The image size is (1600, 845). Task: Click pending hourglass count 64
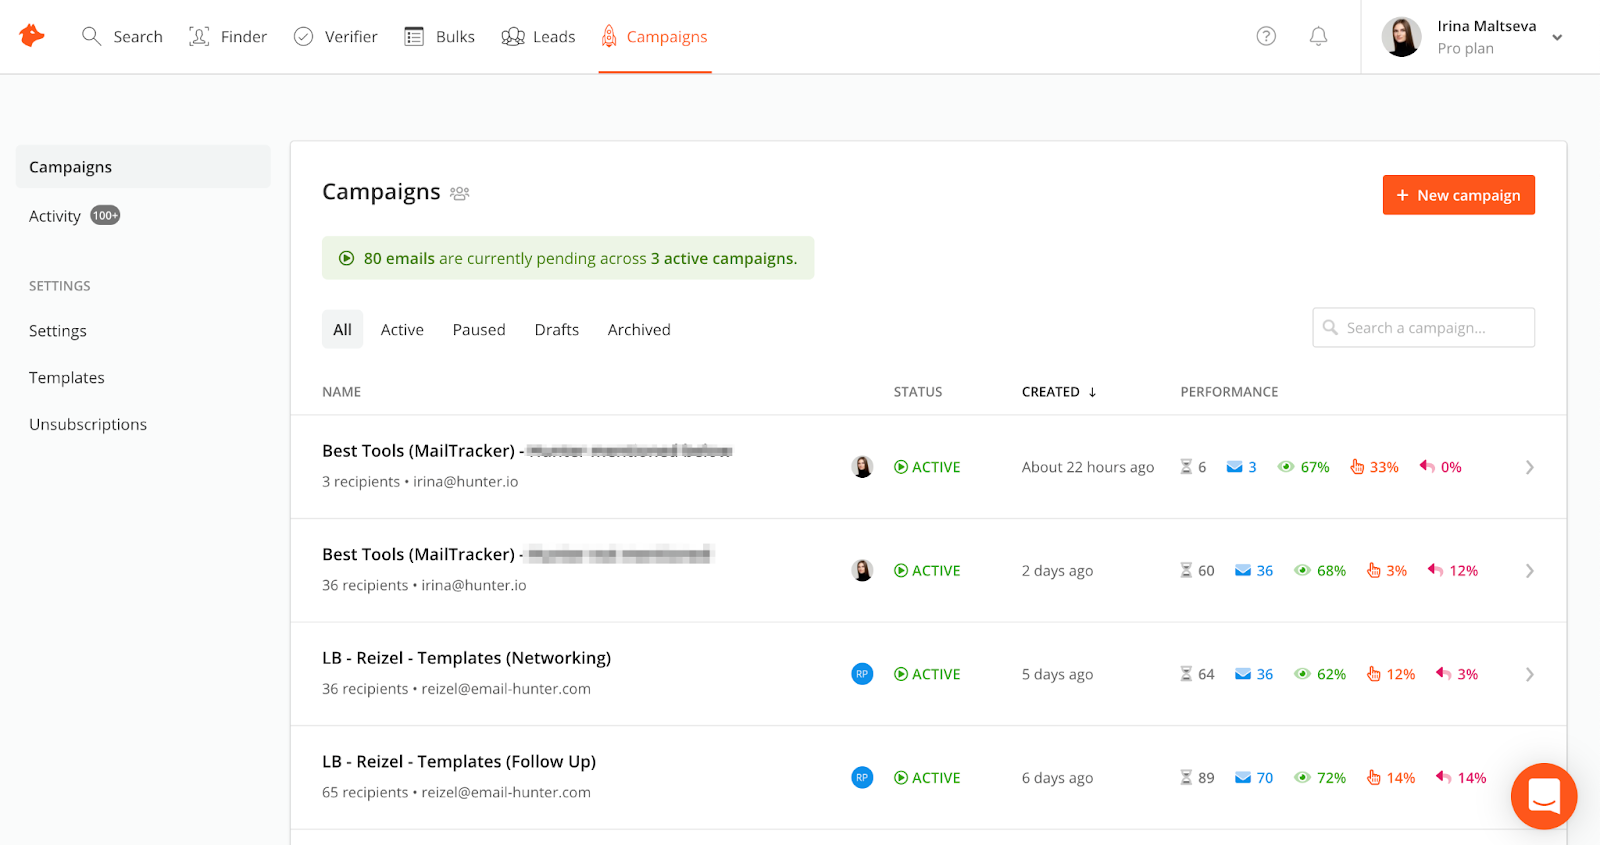[1197, 674]
